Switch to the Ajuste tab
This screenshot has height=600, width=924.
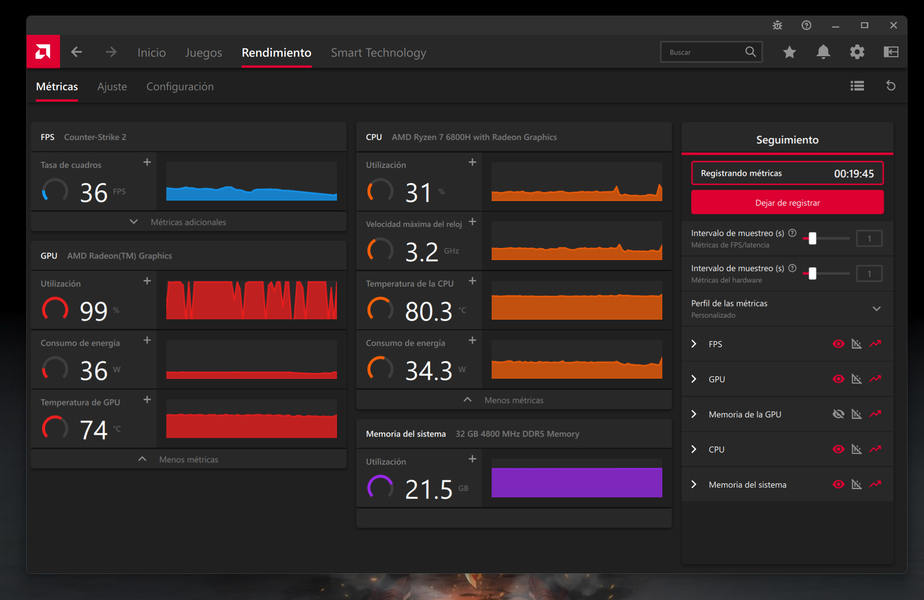click(112, 87)
